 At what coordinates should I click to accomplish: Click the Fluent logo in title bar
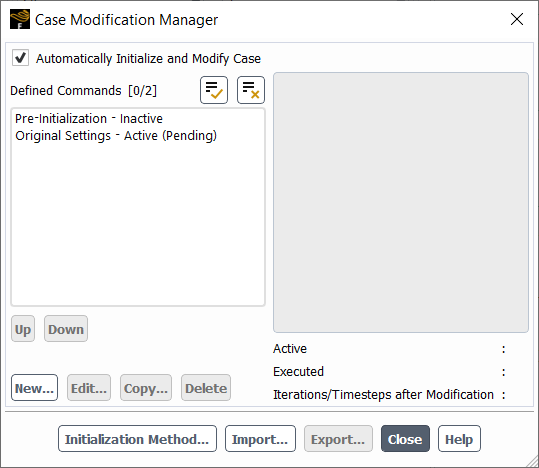click(x=20, y=19)
